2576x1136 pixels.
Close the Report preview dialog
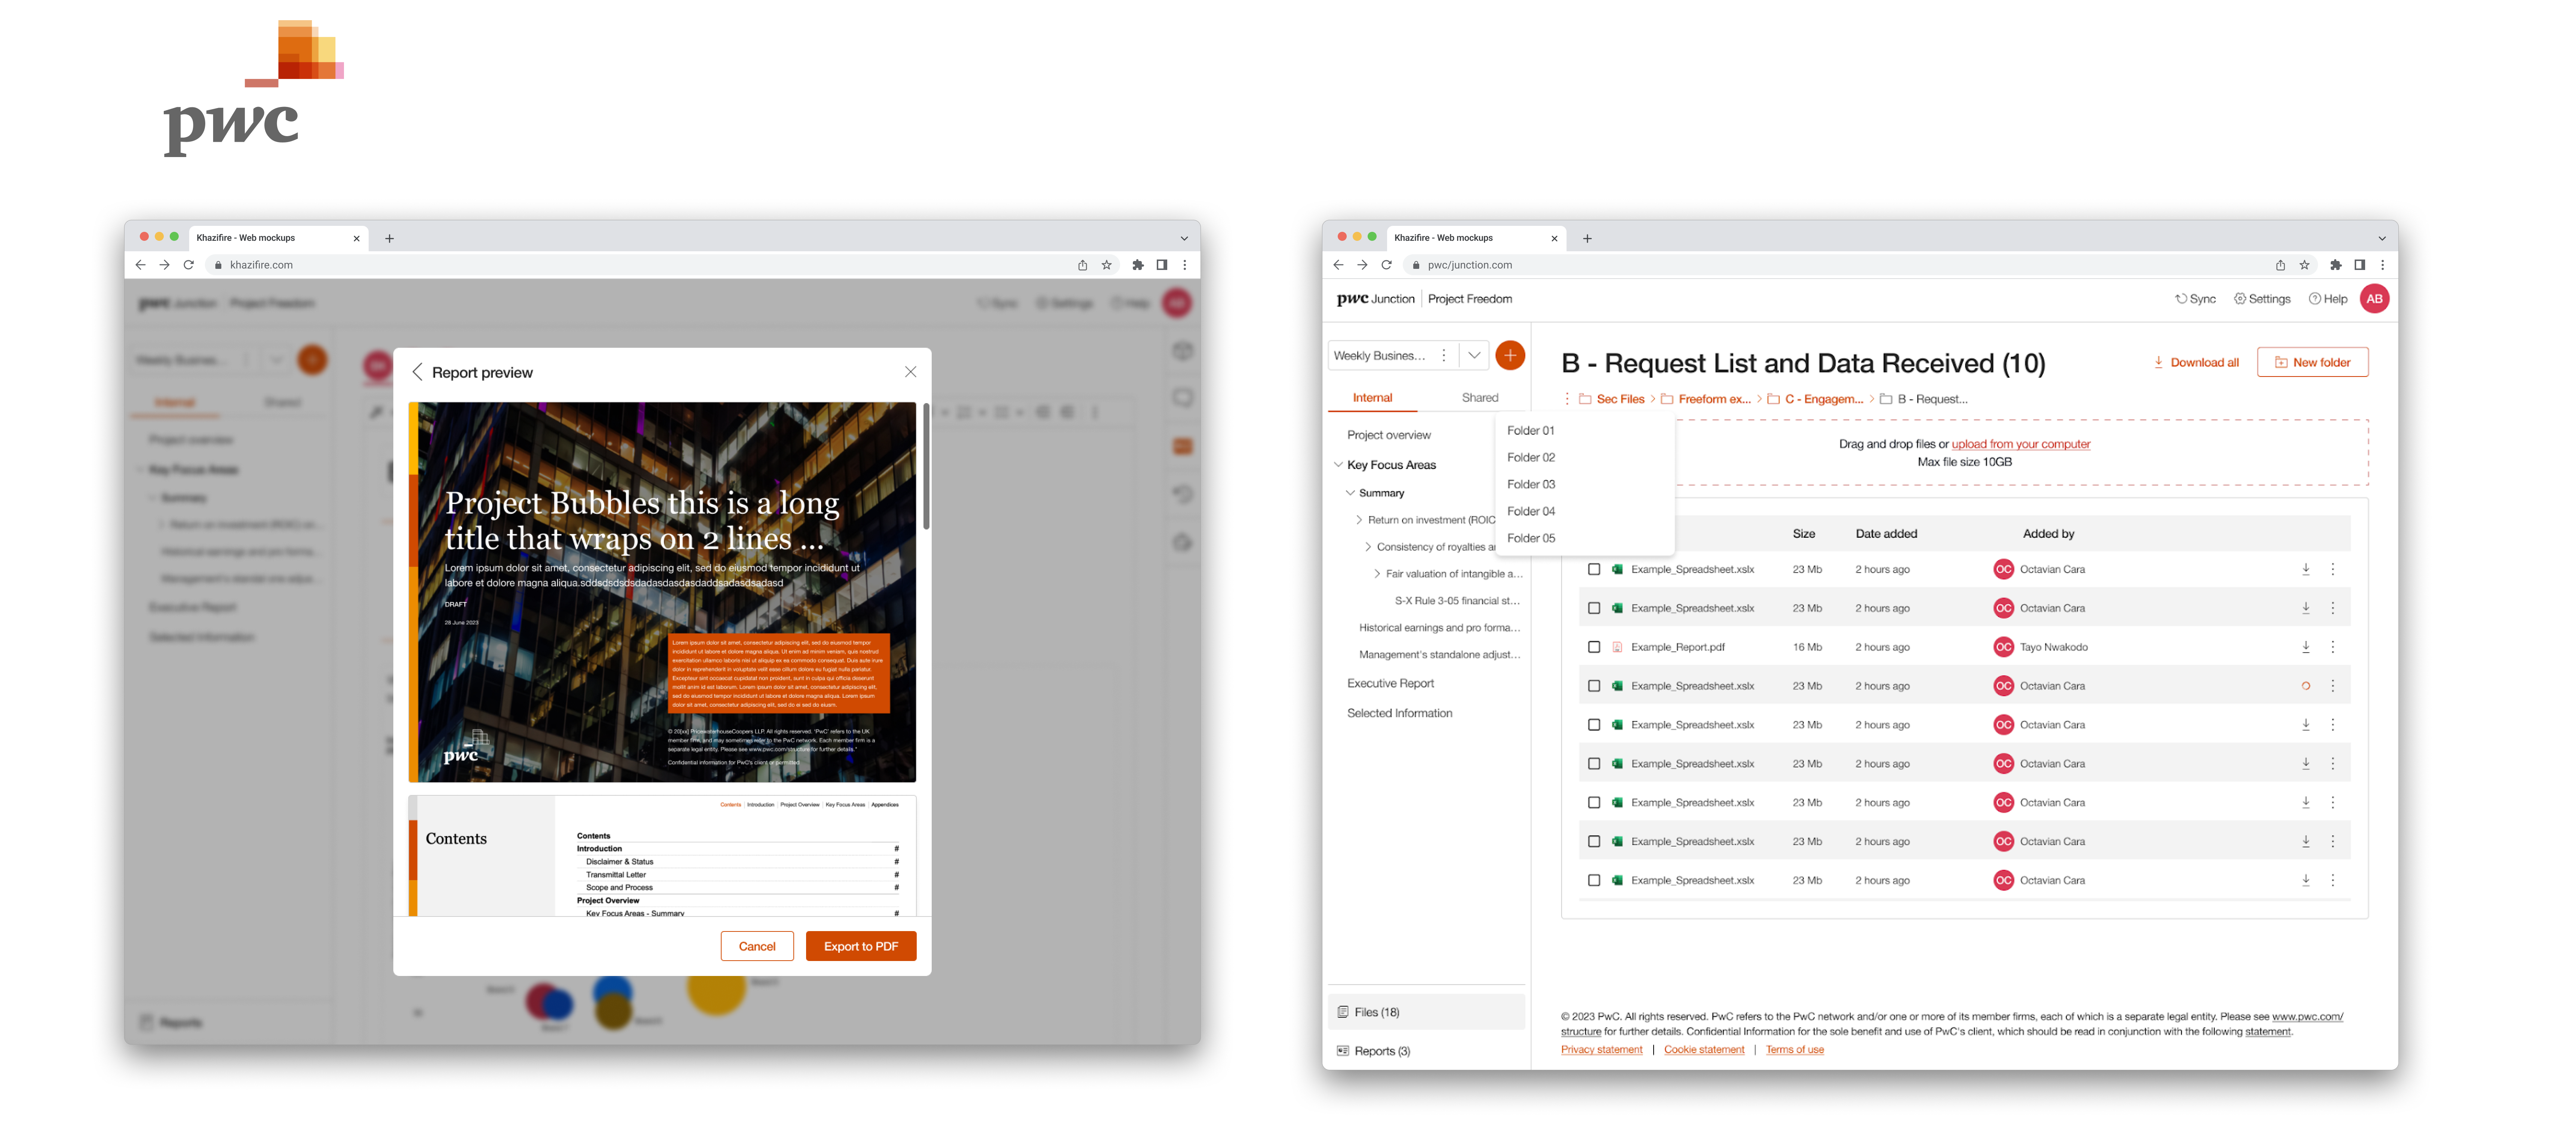910,372
